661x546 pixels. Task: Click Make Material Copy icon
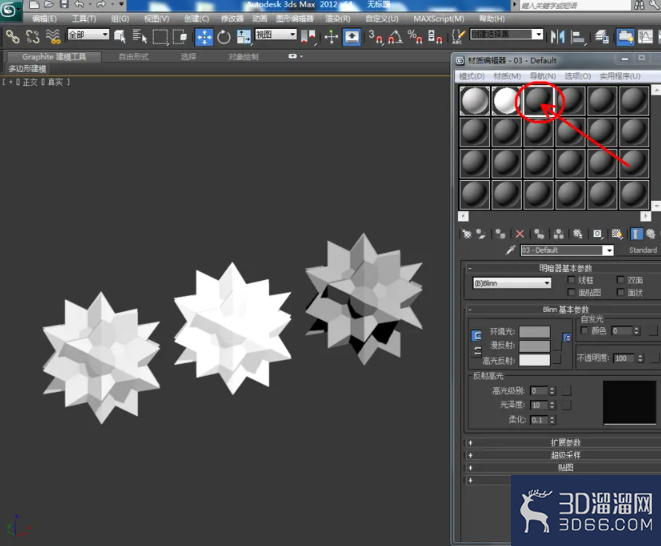539,234
